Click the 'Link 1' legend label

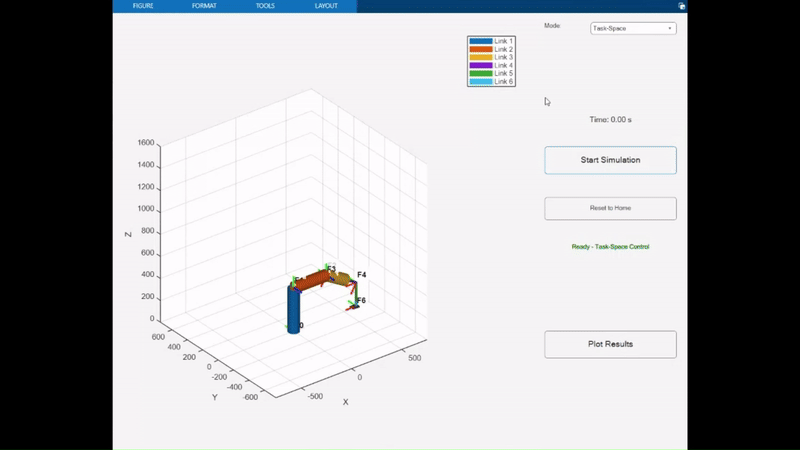(504, 41)
